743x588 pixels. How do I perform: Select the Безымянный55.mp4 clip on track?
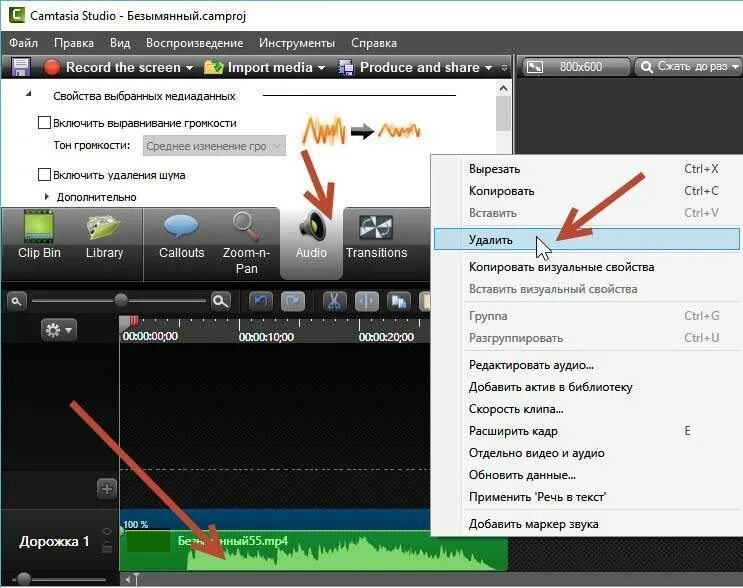(x=314, y=550)
